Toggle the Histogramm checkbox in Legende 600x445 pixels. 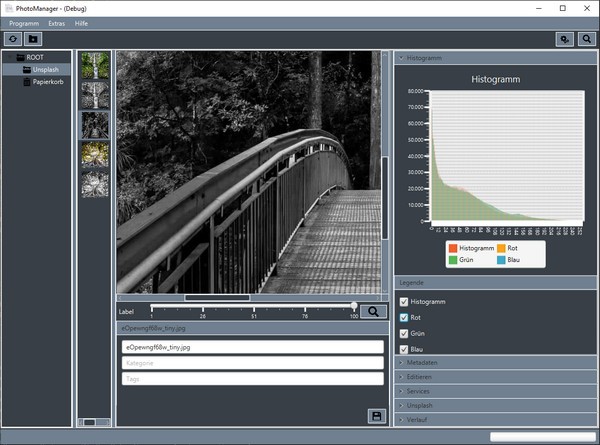click(x=404, y=302)
